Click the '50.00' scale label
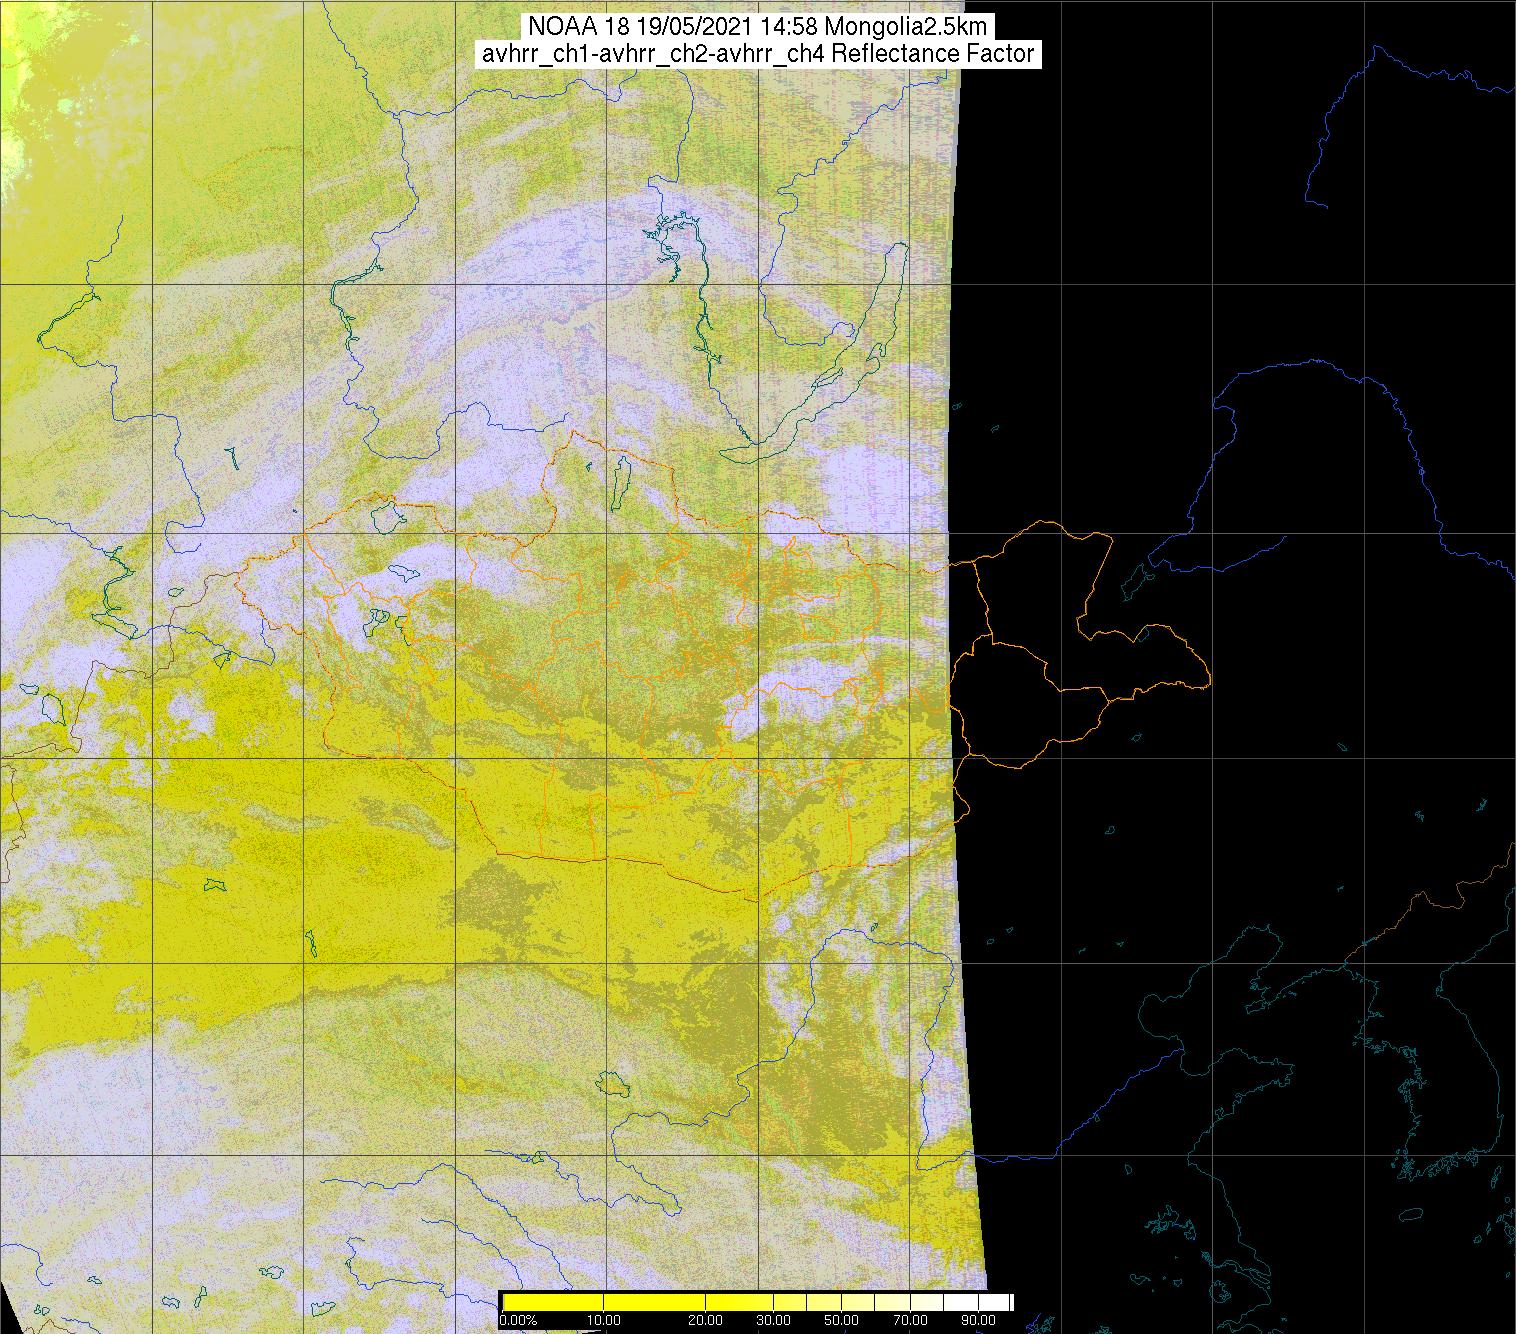This screenshot has width=1516, height=1334. [x=841, y=1320]
